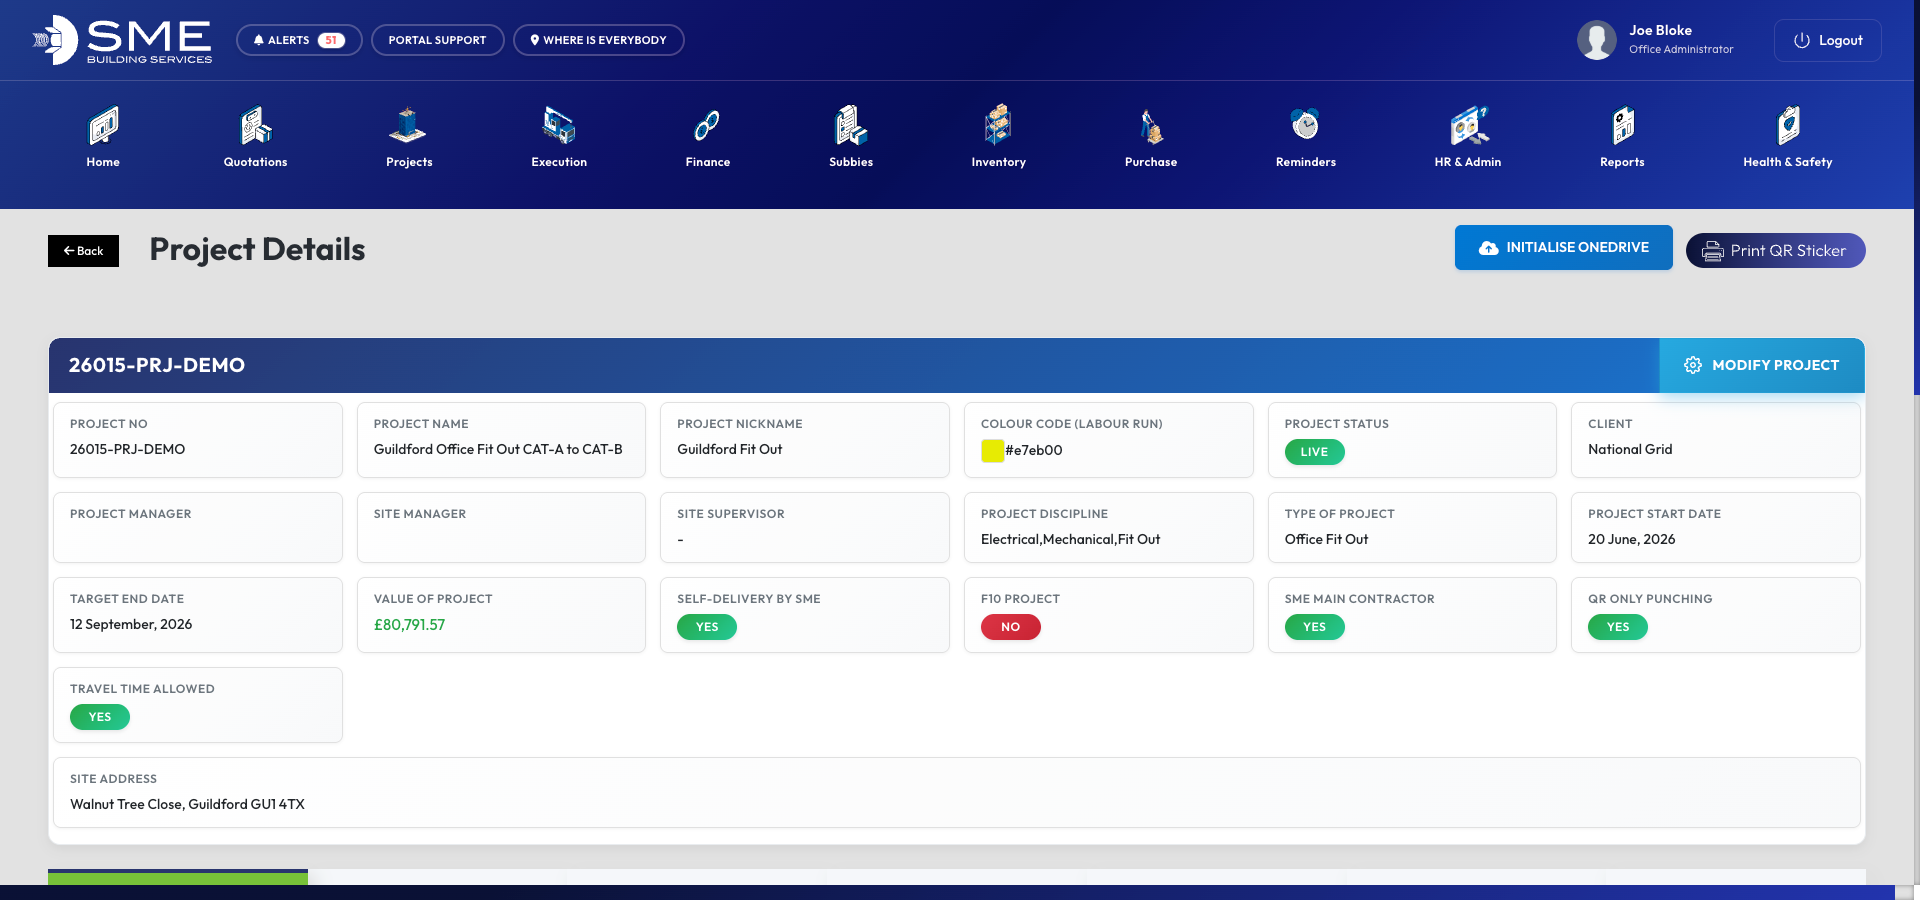Open the Where Is Everybody page
Screen dimensions: 1920x900
(598, 40)
